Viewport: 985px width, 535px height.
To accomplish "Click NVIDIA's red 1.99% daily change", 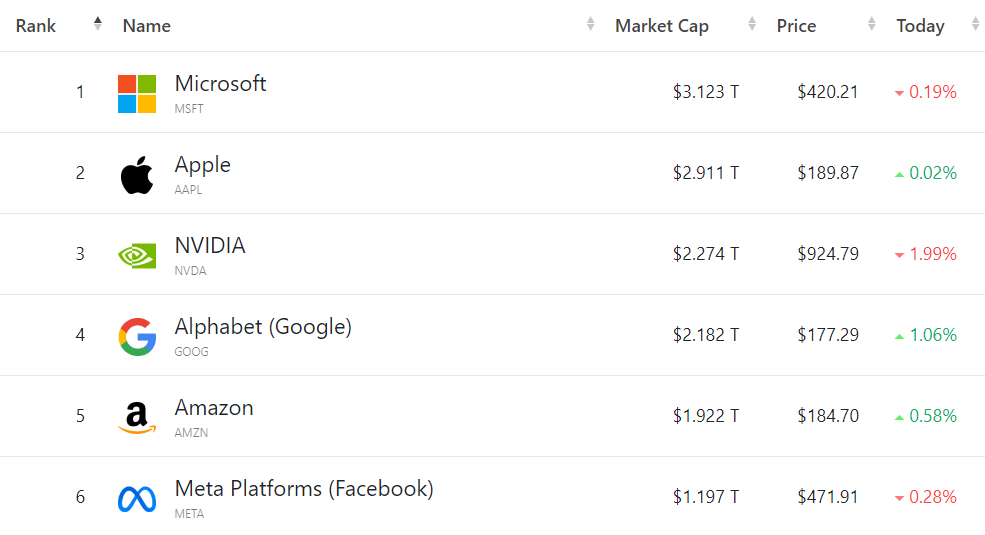I will pyautogui.click(x=932, y=254).
